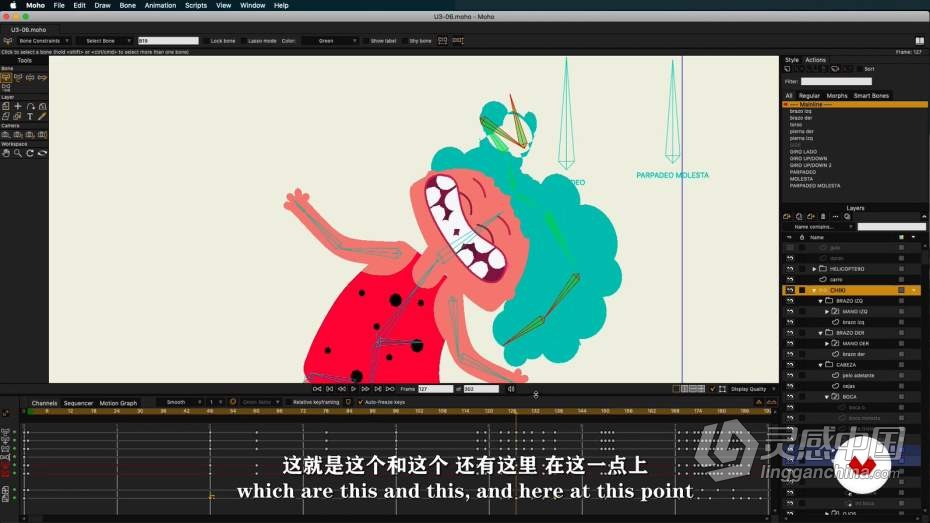The image size is (930, 523).
Task: Click the onion skin icon in timeline toolbar
Action: (232, 402)
